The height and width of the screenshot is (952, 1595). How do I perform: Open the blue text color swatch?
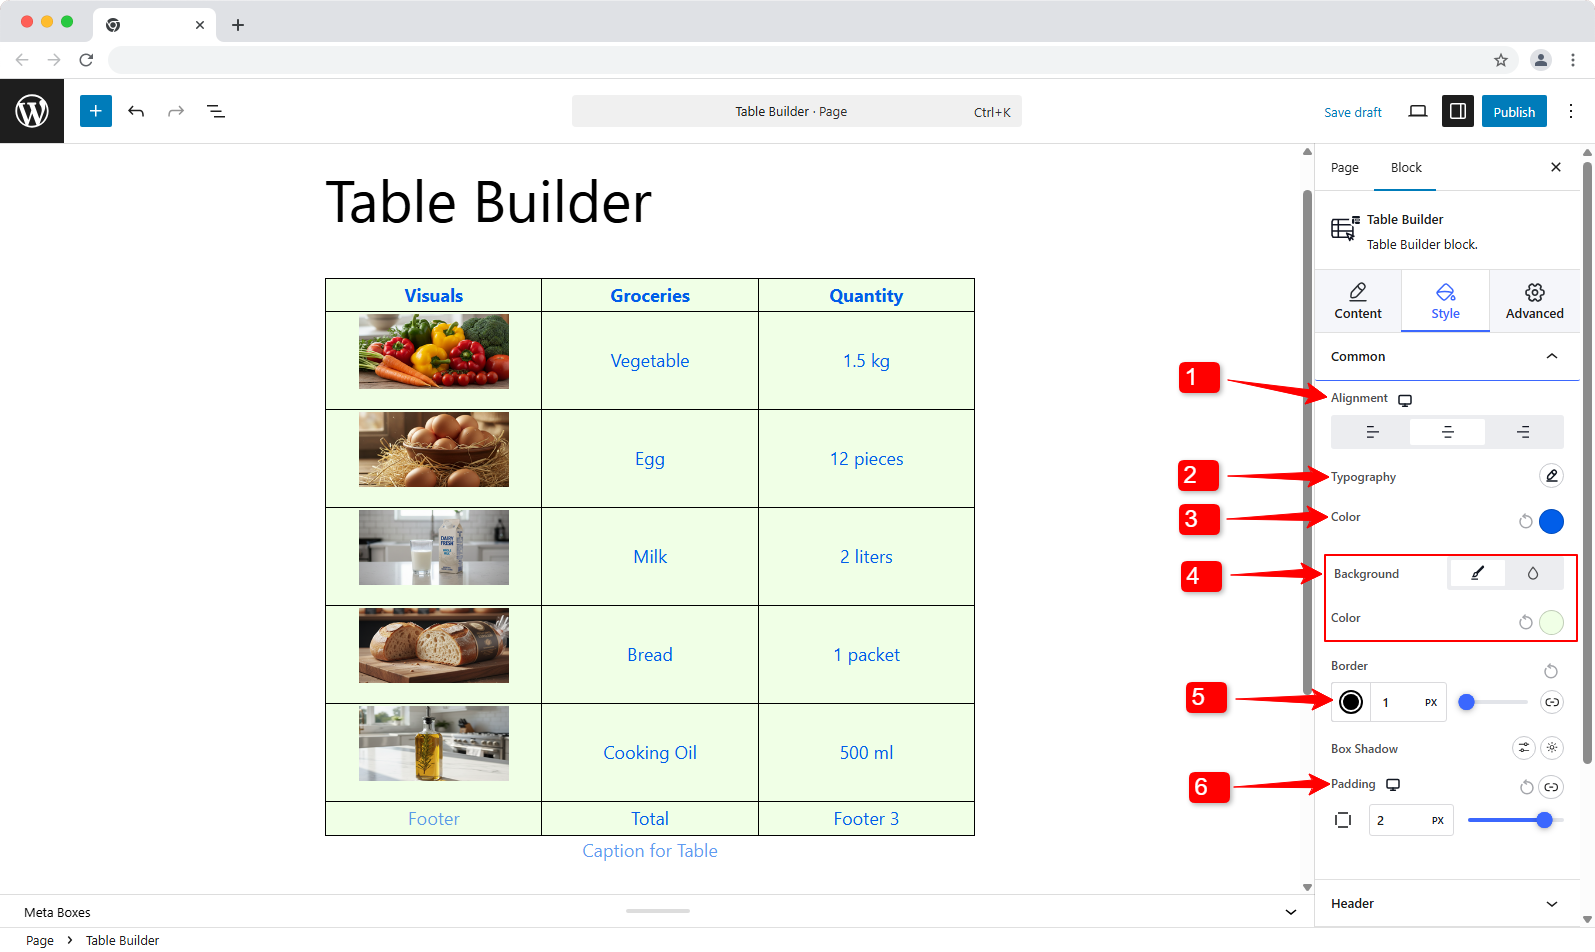click(1551, 521)
